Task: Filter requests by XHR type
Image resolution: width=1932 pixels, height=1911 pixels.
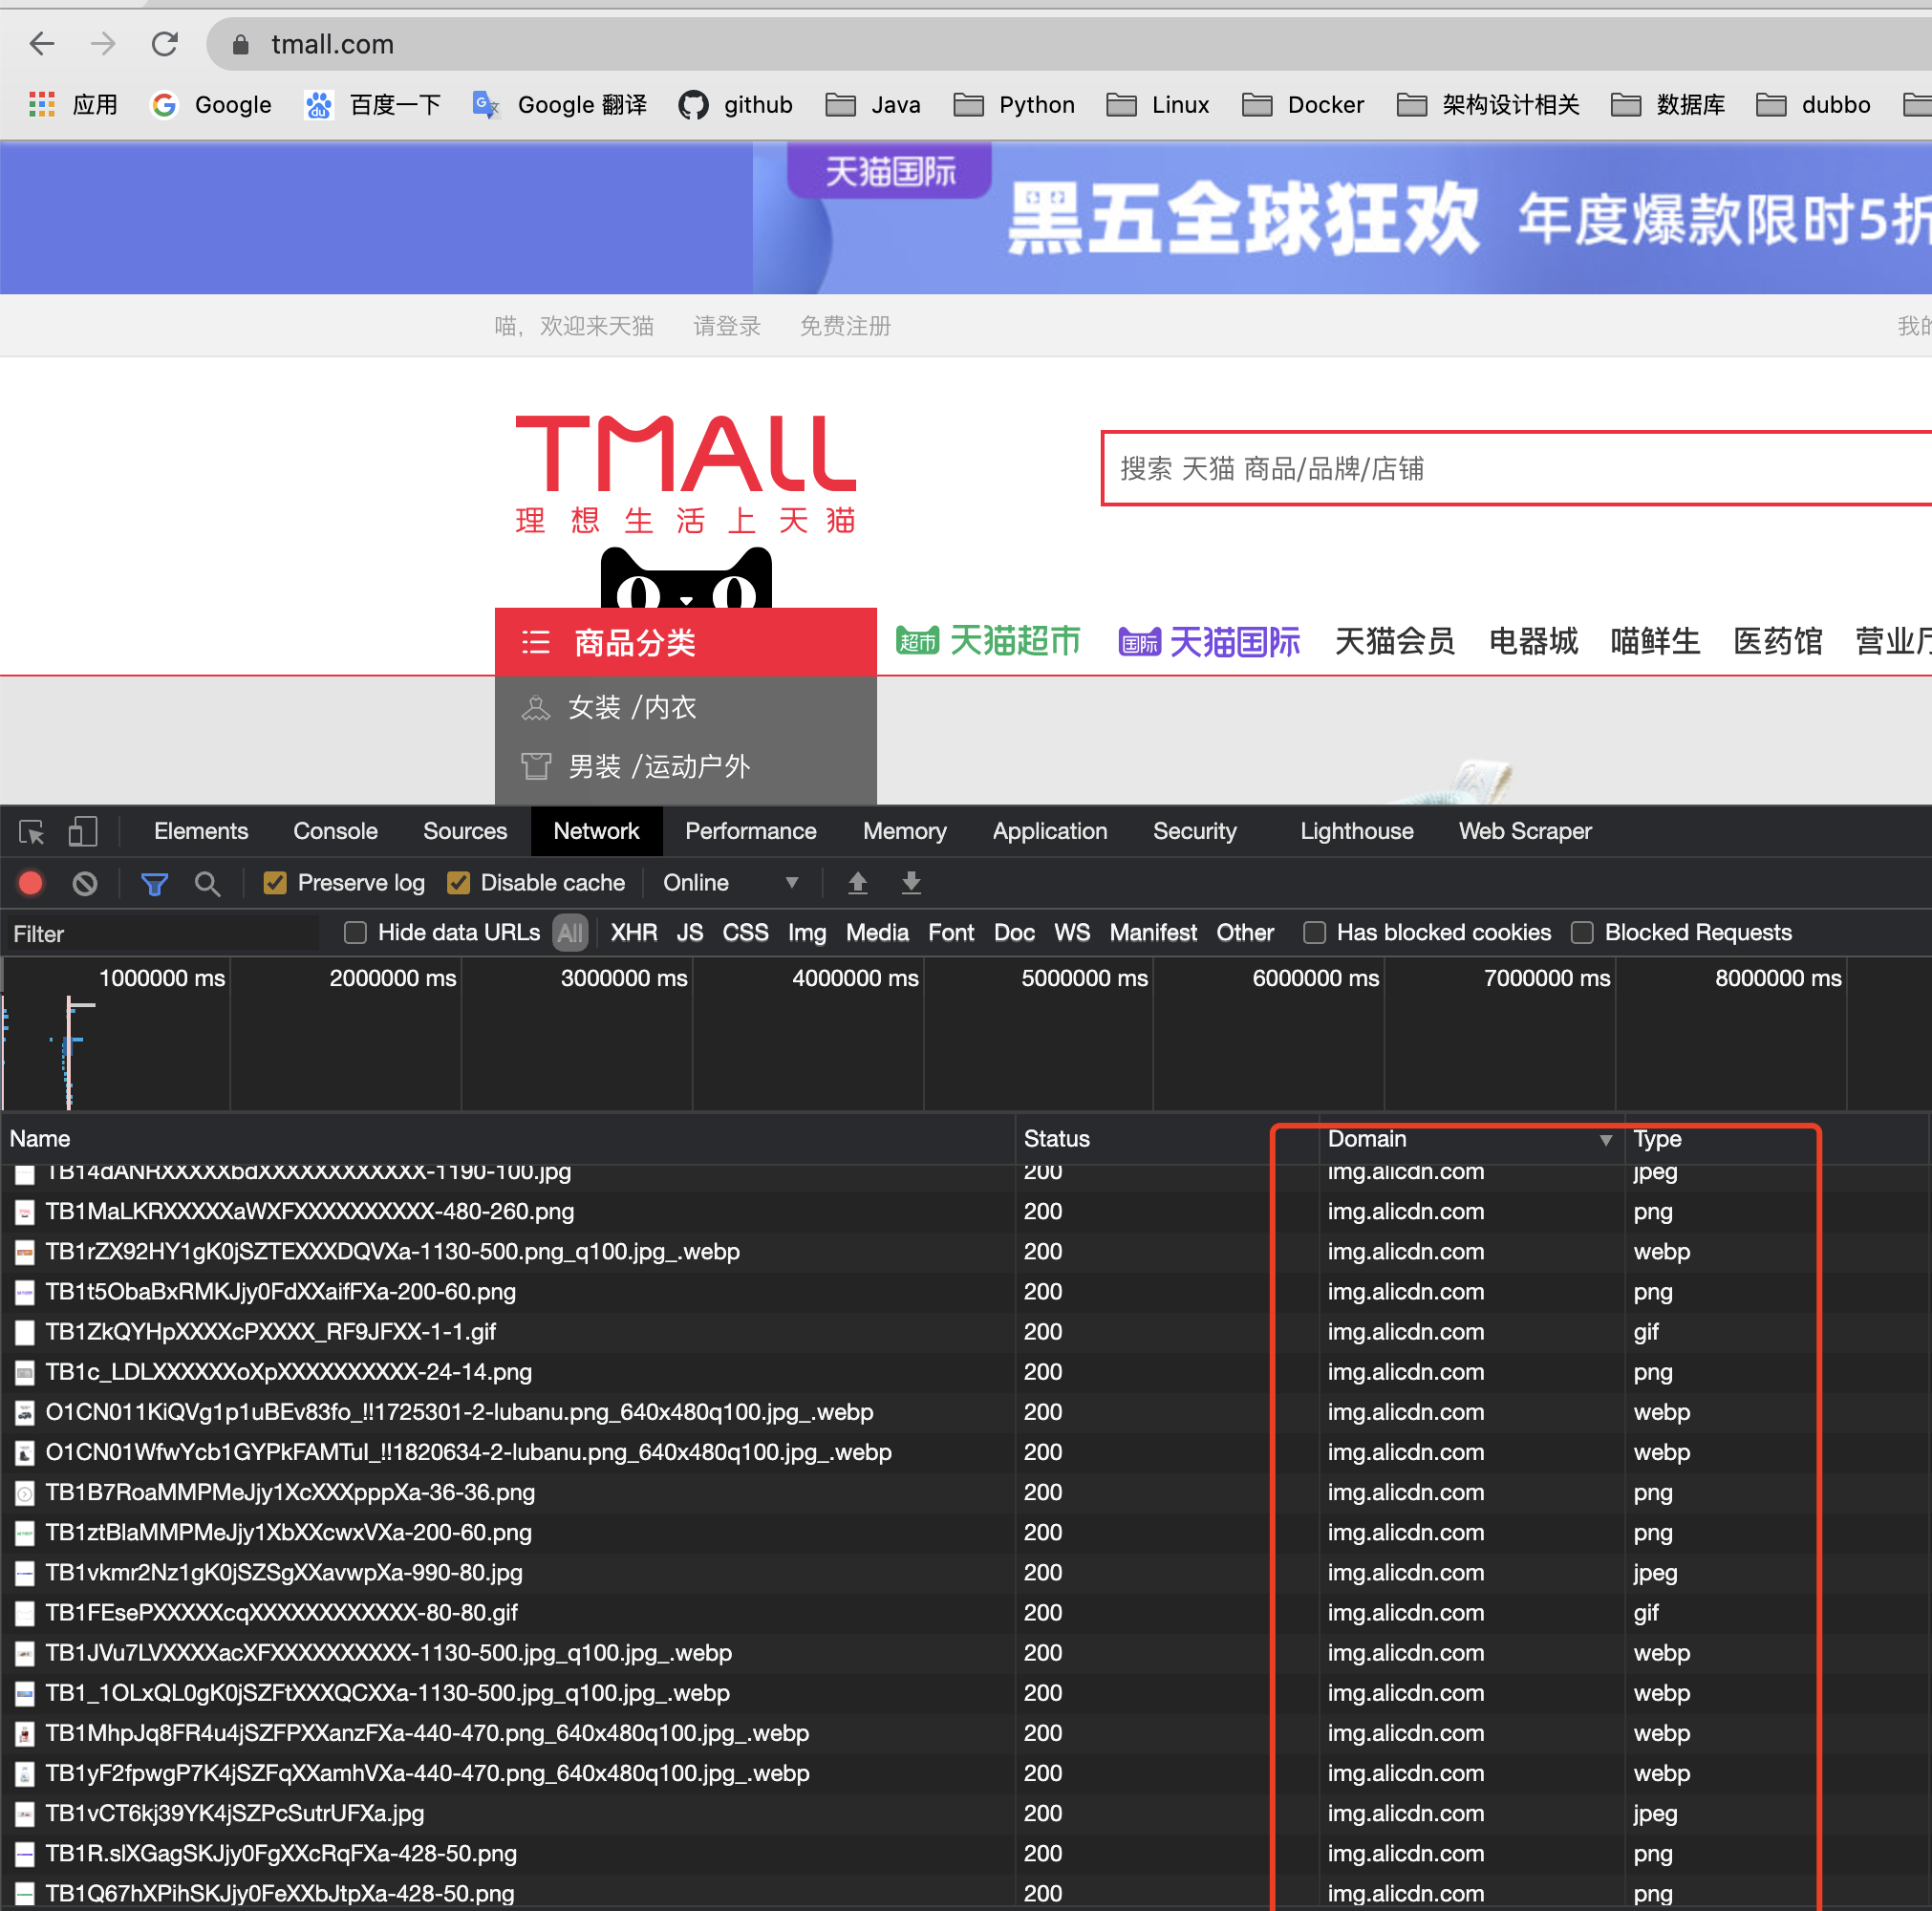Action: [x=633, y=933]
